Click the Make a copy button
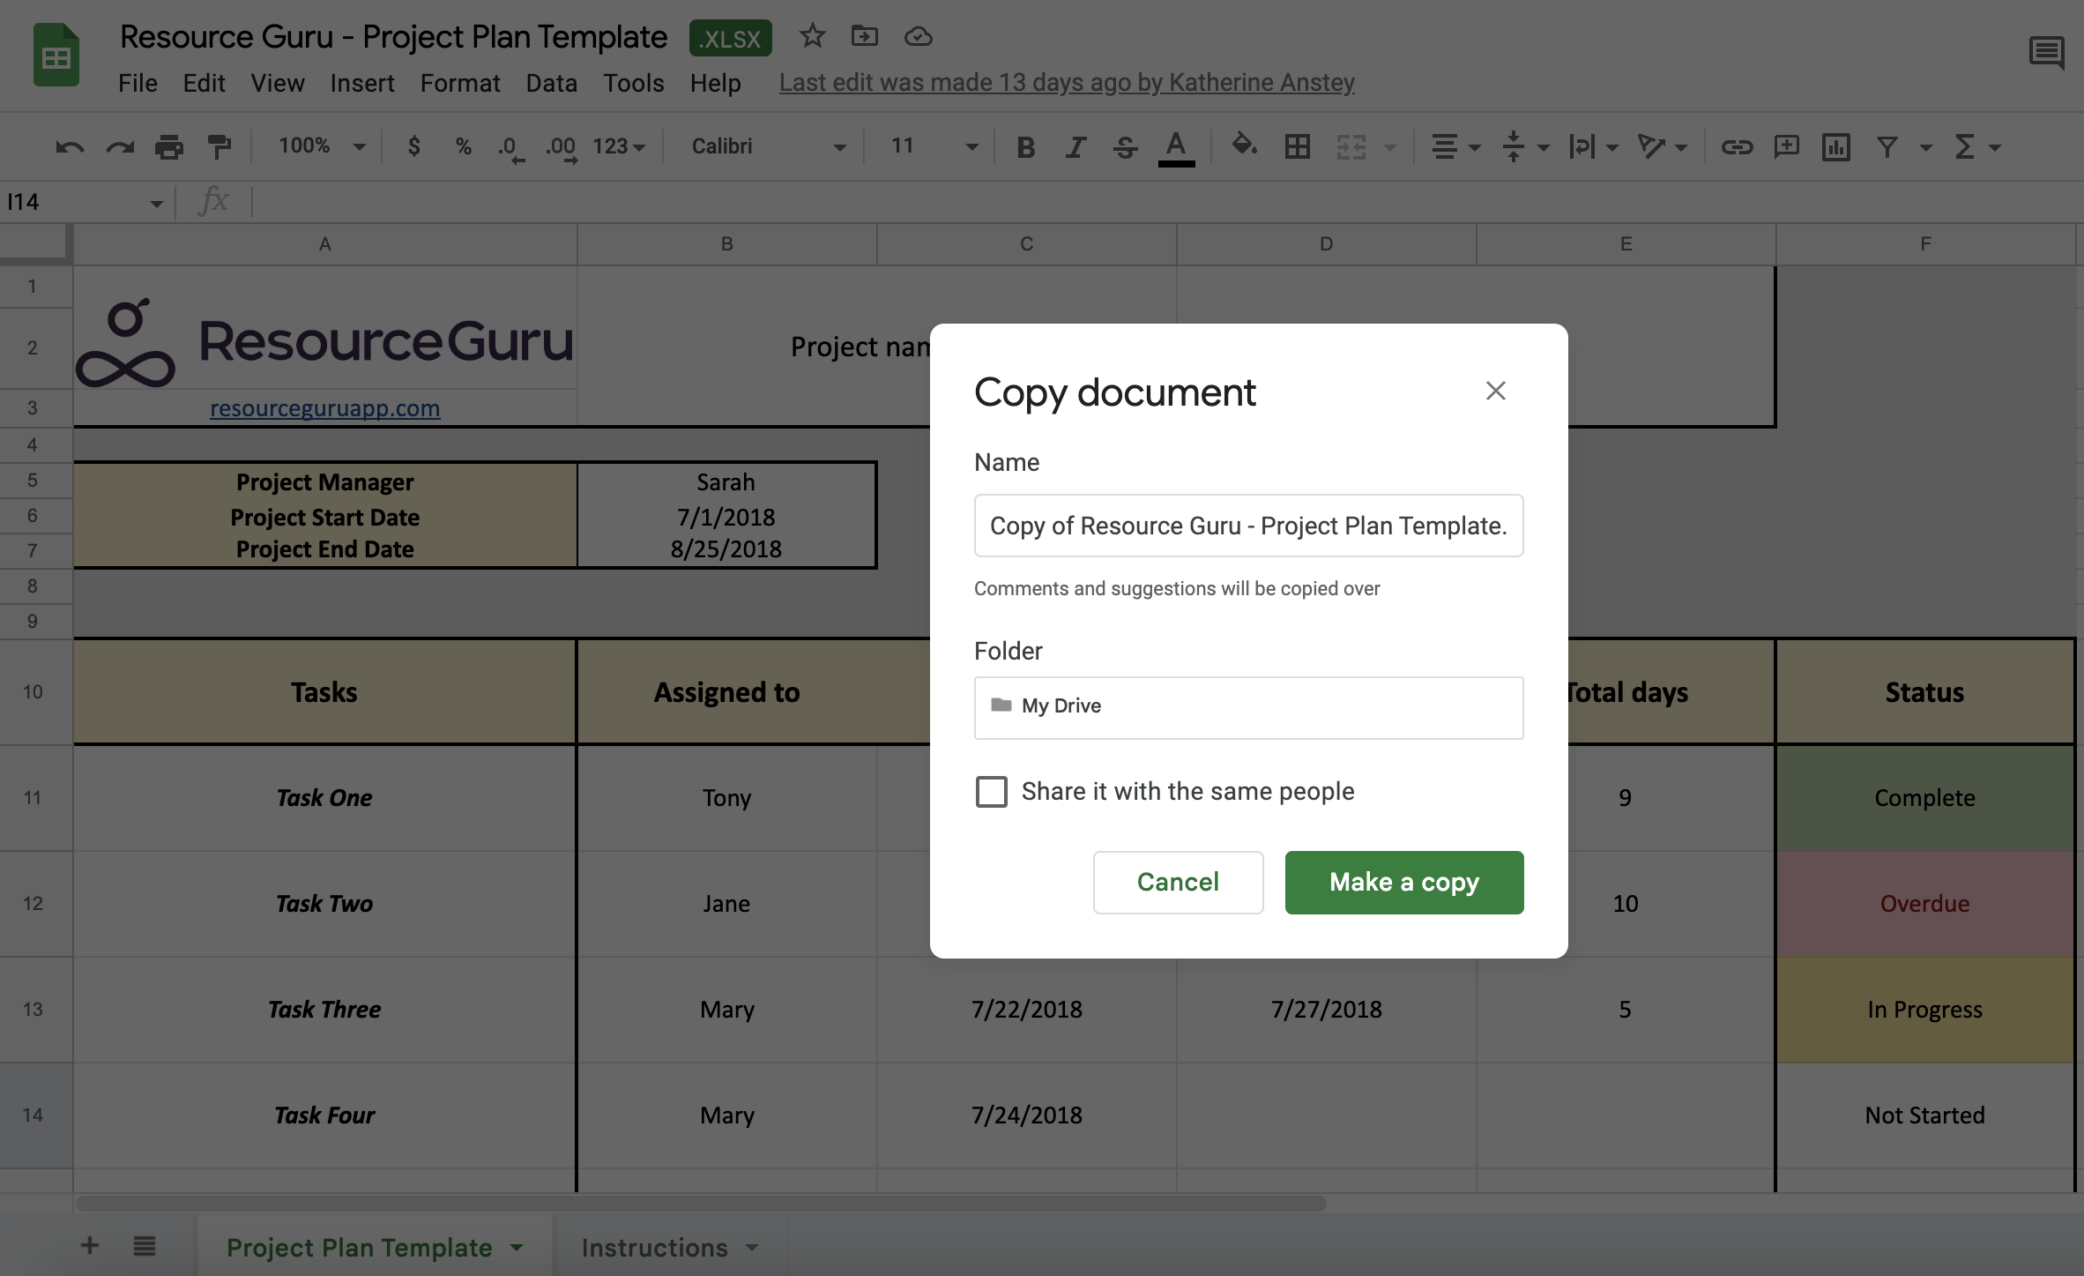 click(x=1404, y=882)
